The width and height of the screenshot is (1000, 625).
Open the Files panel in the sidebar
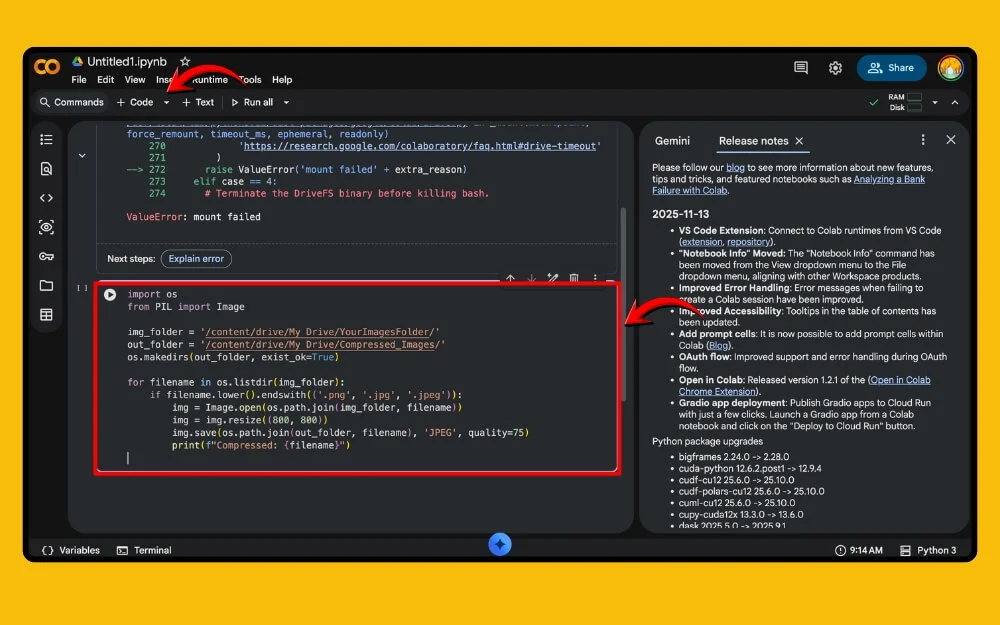46,286
